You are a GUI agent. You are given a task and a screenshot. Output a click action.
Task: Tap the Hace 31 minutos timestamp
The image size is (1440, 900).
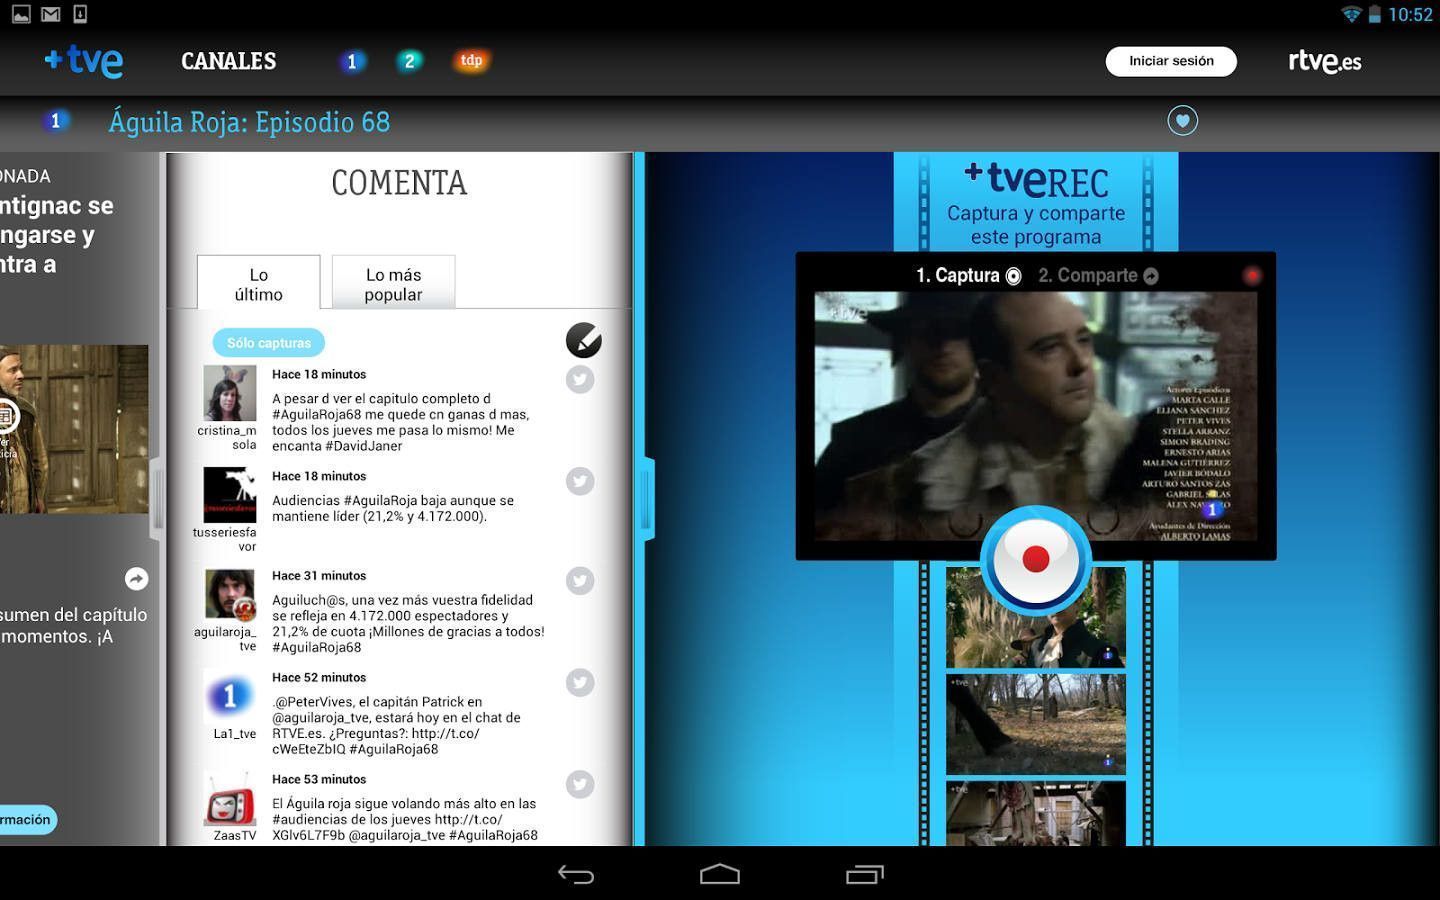[319, 576]
